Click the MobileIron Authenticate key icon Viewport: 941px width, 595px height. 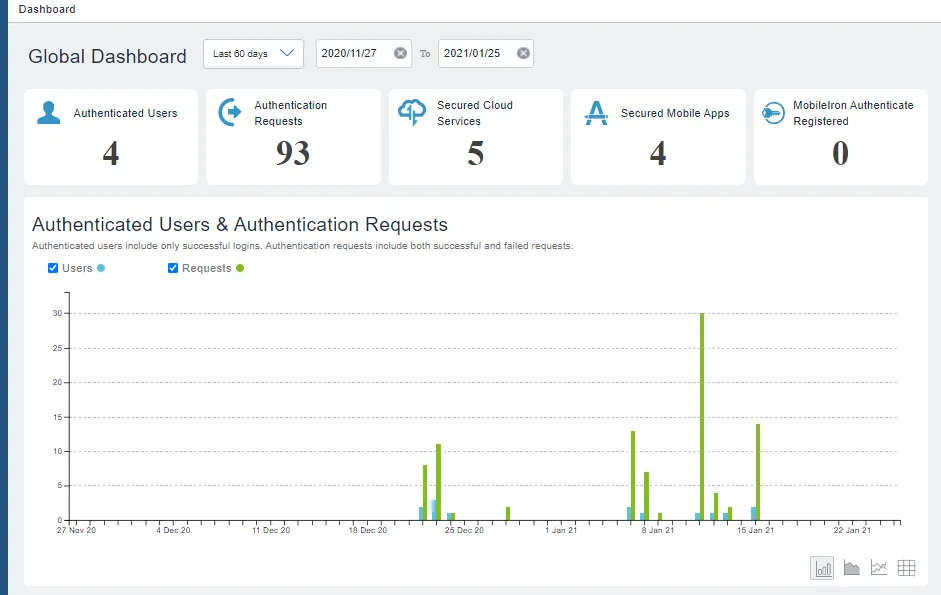click(773, 113)
